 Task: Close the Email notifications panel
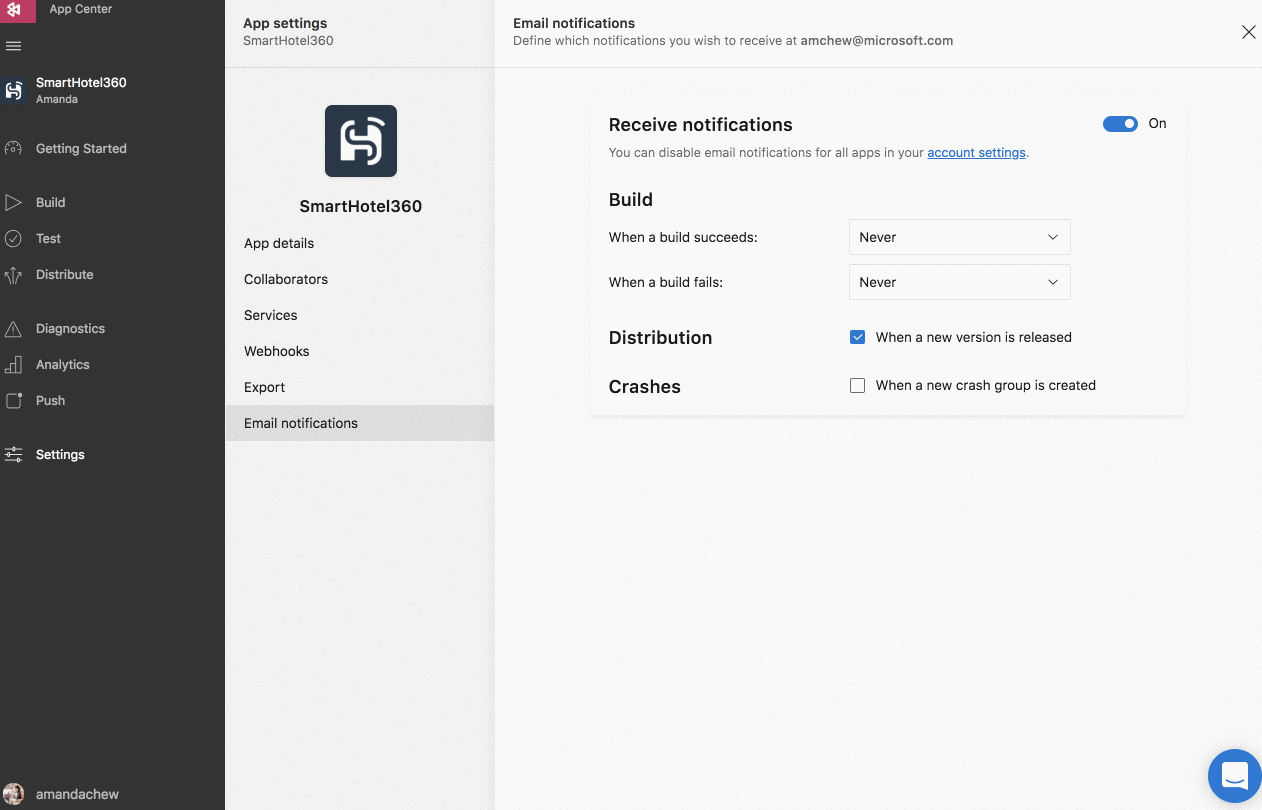click(1248, 32)
